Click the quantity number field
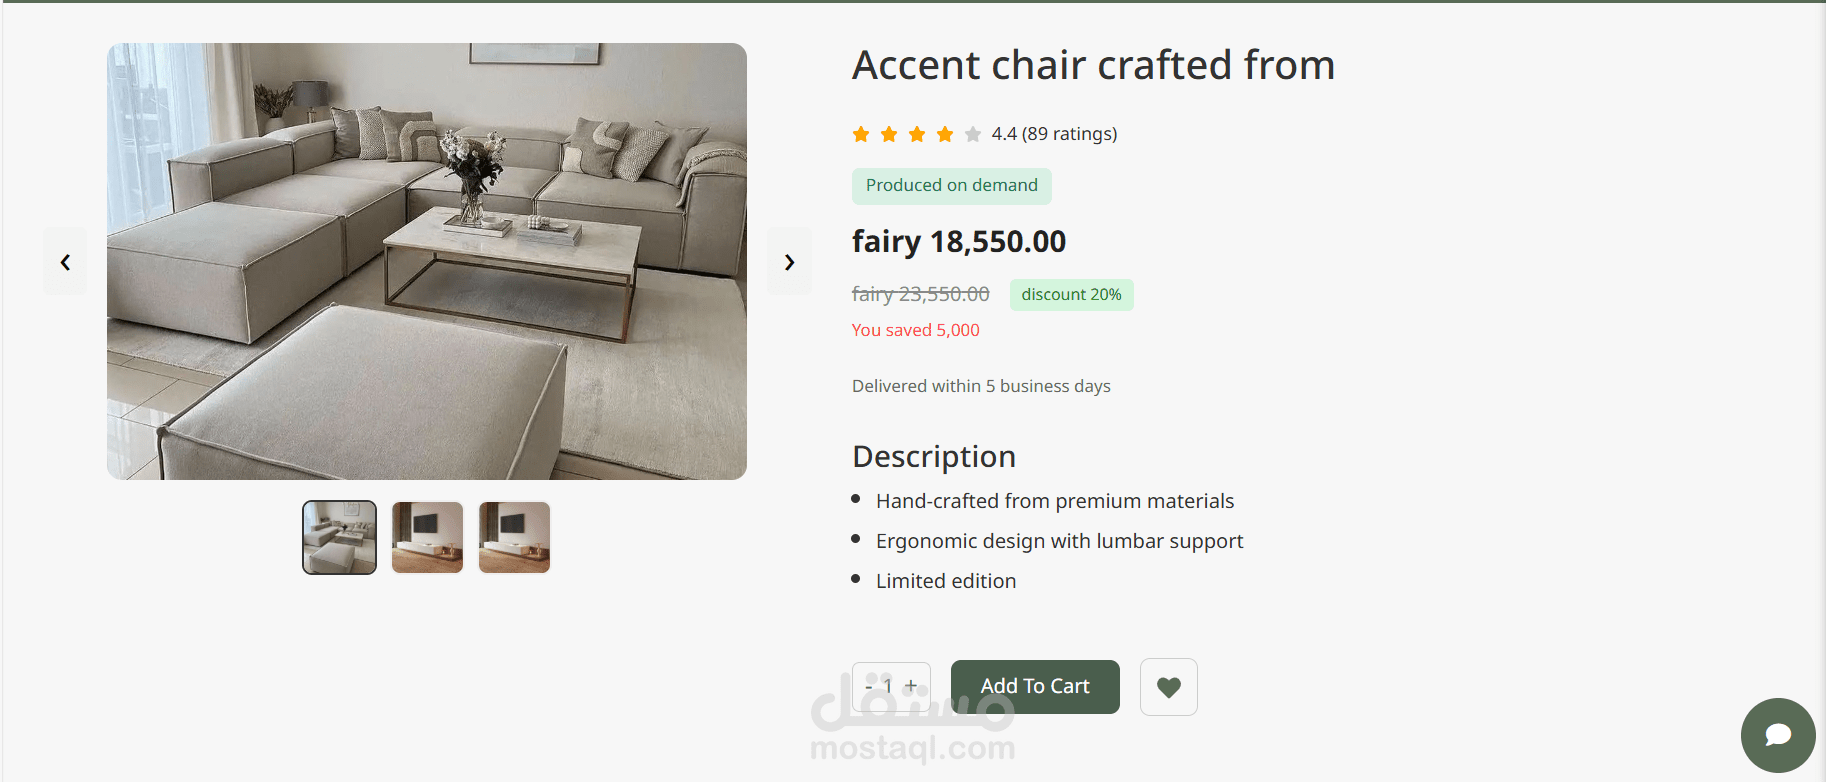The image size is (1826, 782). tap(888, 686)
